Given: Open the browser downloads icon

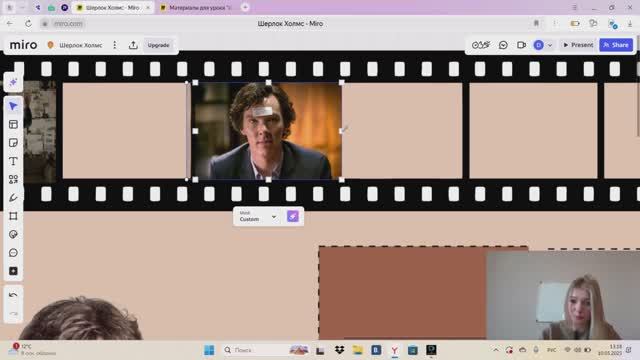Looking at the screenshot, I should point(630,24).
